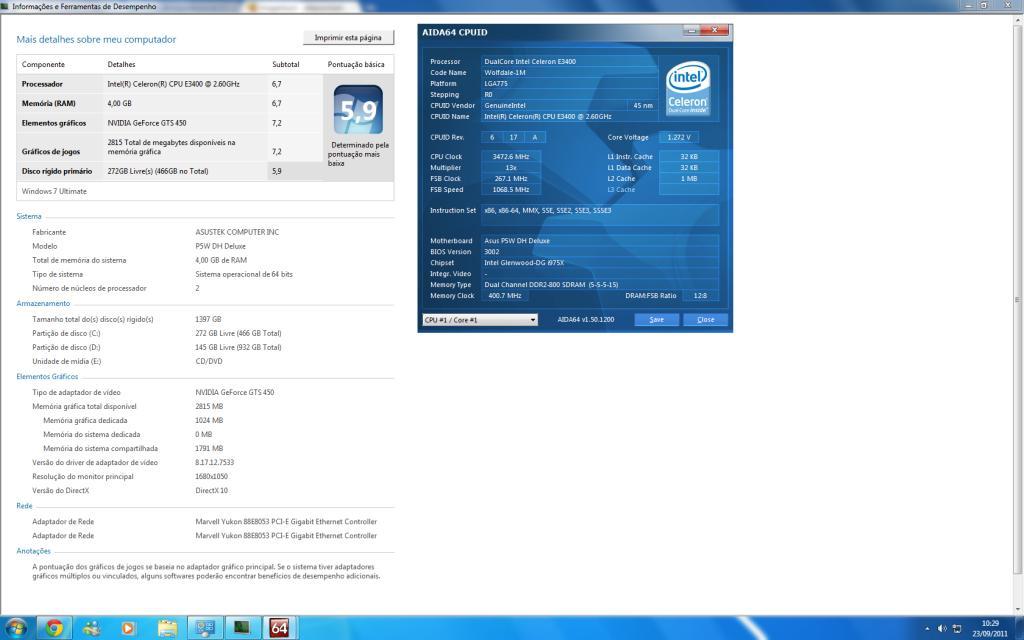Click the 272 GB Livre (466 GB Total) value
This screenshot has height=640, width=1024.
pyautogui.click(x=238, y=333)
